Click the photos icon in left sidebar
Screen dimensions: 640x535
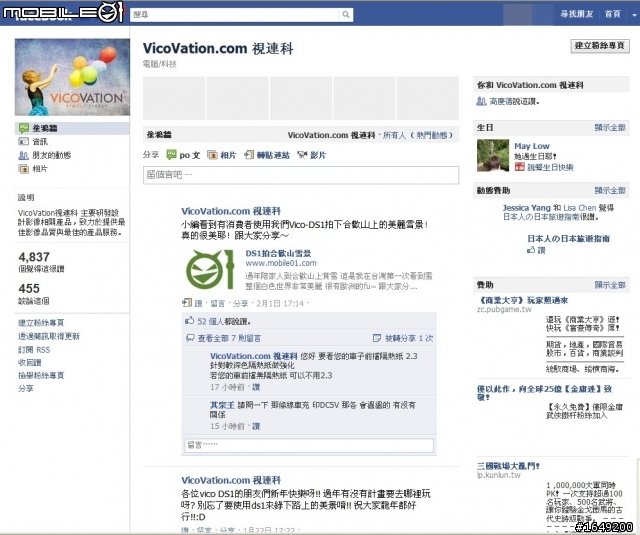click(x=24, y=169)
